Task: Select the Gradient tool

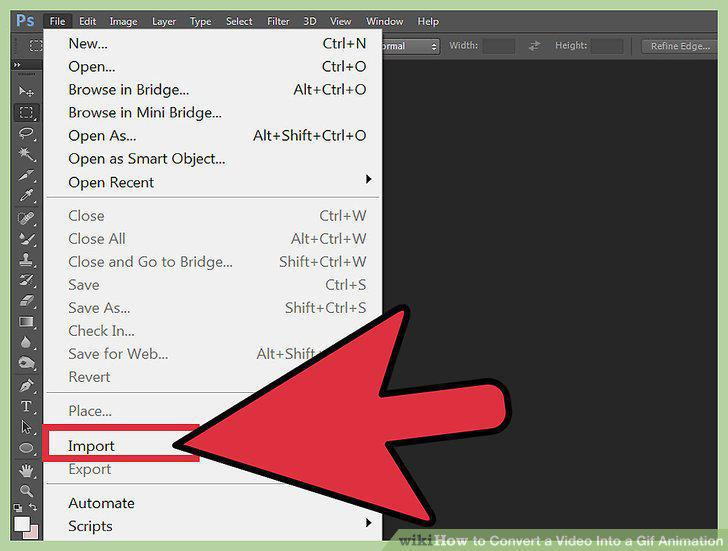Action: (26, 322)
